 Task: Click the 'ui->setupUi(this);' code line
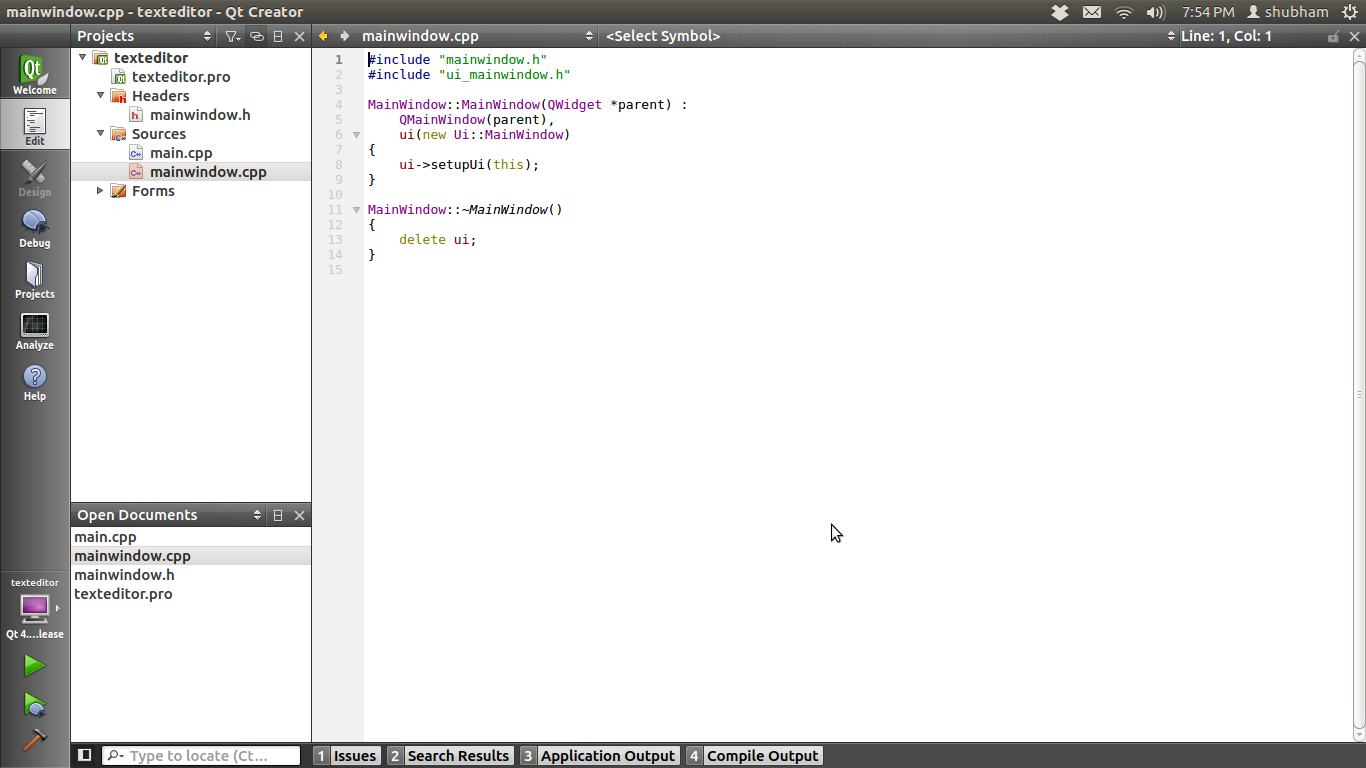469,165
